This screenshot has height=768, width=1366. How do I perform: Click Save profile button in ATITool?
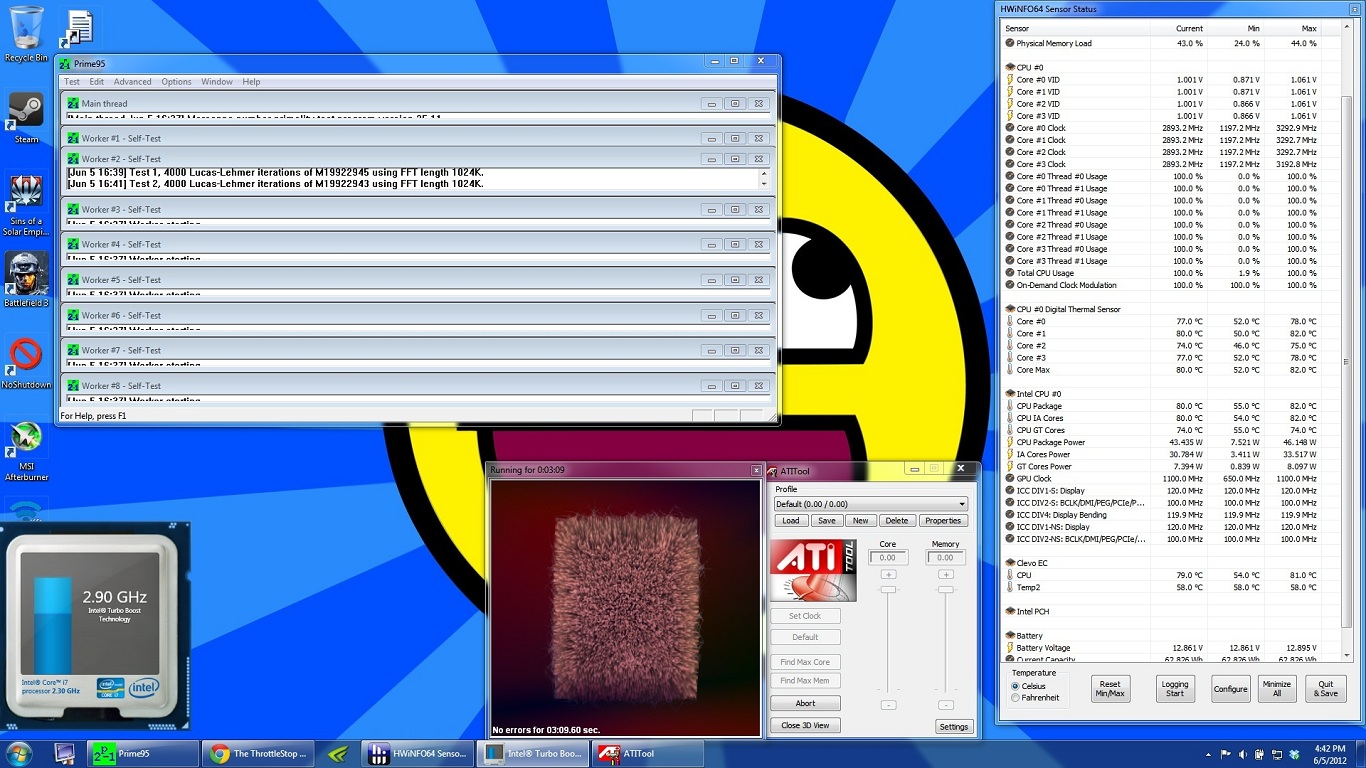[826, 520]
